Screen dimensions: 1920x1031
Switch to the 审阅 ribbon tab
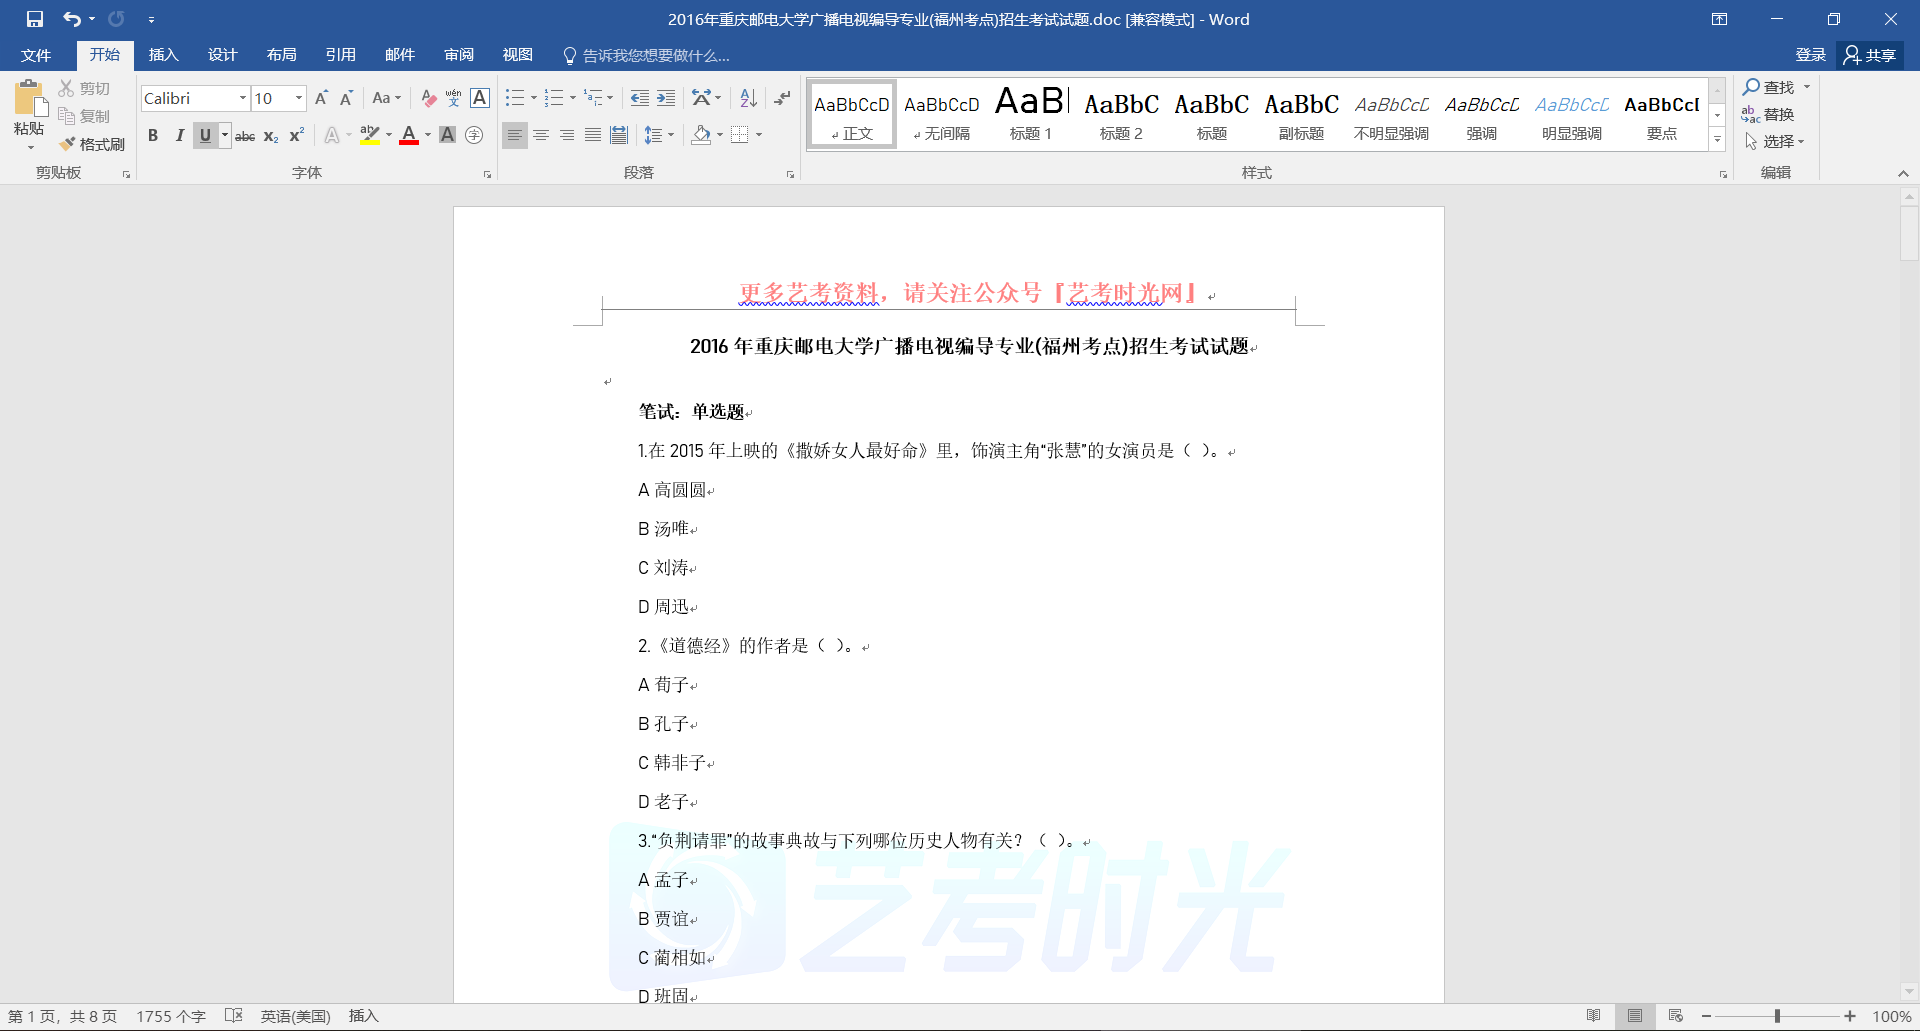click(459, 55)
